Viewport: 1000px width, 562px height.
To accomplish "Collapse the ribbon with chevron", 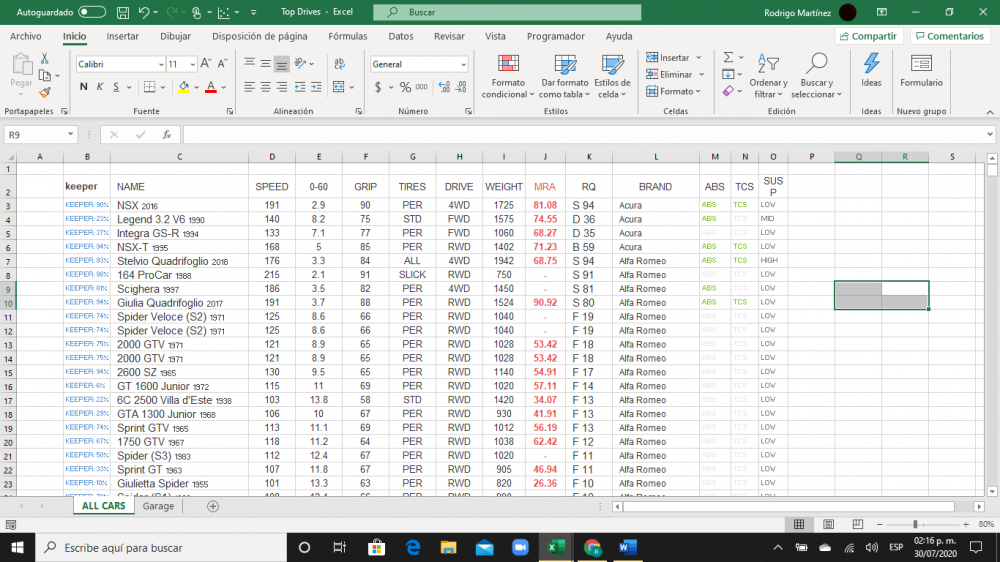I will pos(989,112).
